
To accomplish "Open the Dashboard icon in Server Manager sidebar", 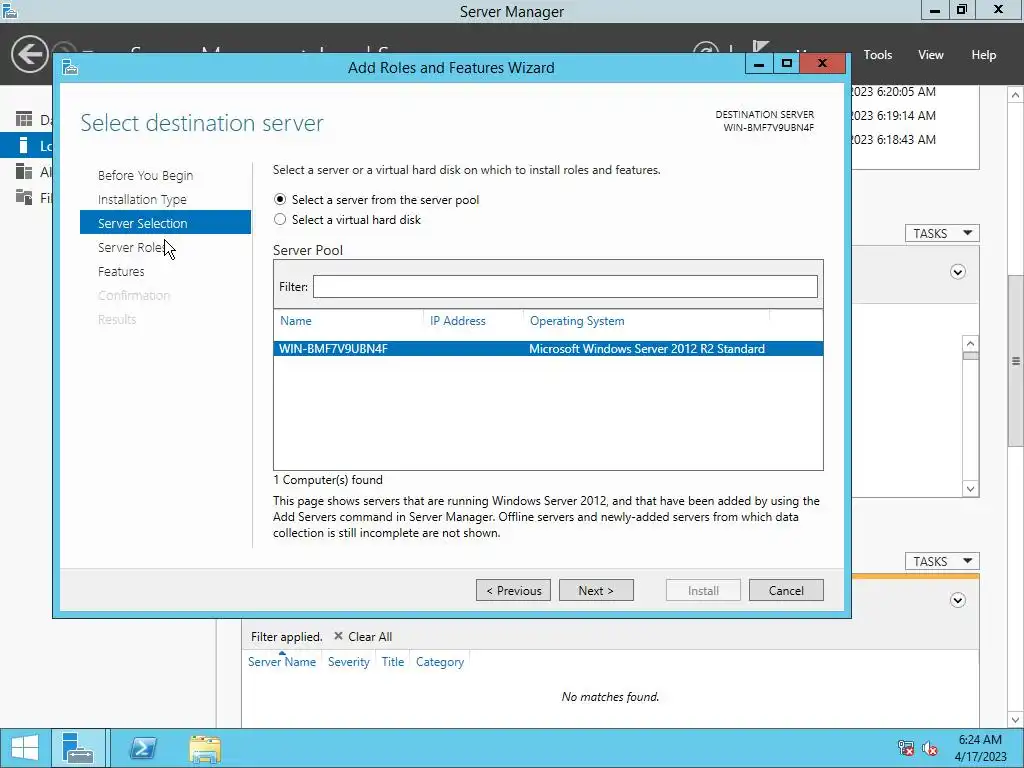I will point(24,119).
